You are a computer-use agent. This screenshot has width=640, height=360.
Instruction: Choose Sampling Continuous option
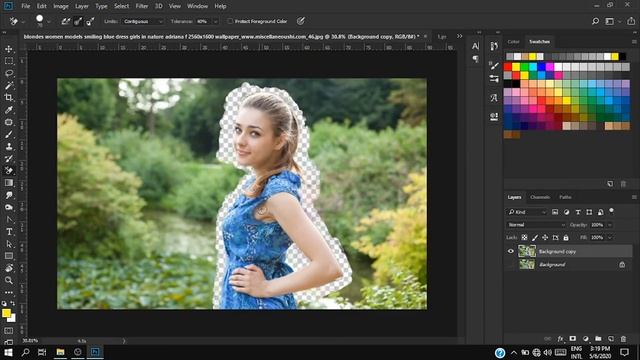(65, 21)
